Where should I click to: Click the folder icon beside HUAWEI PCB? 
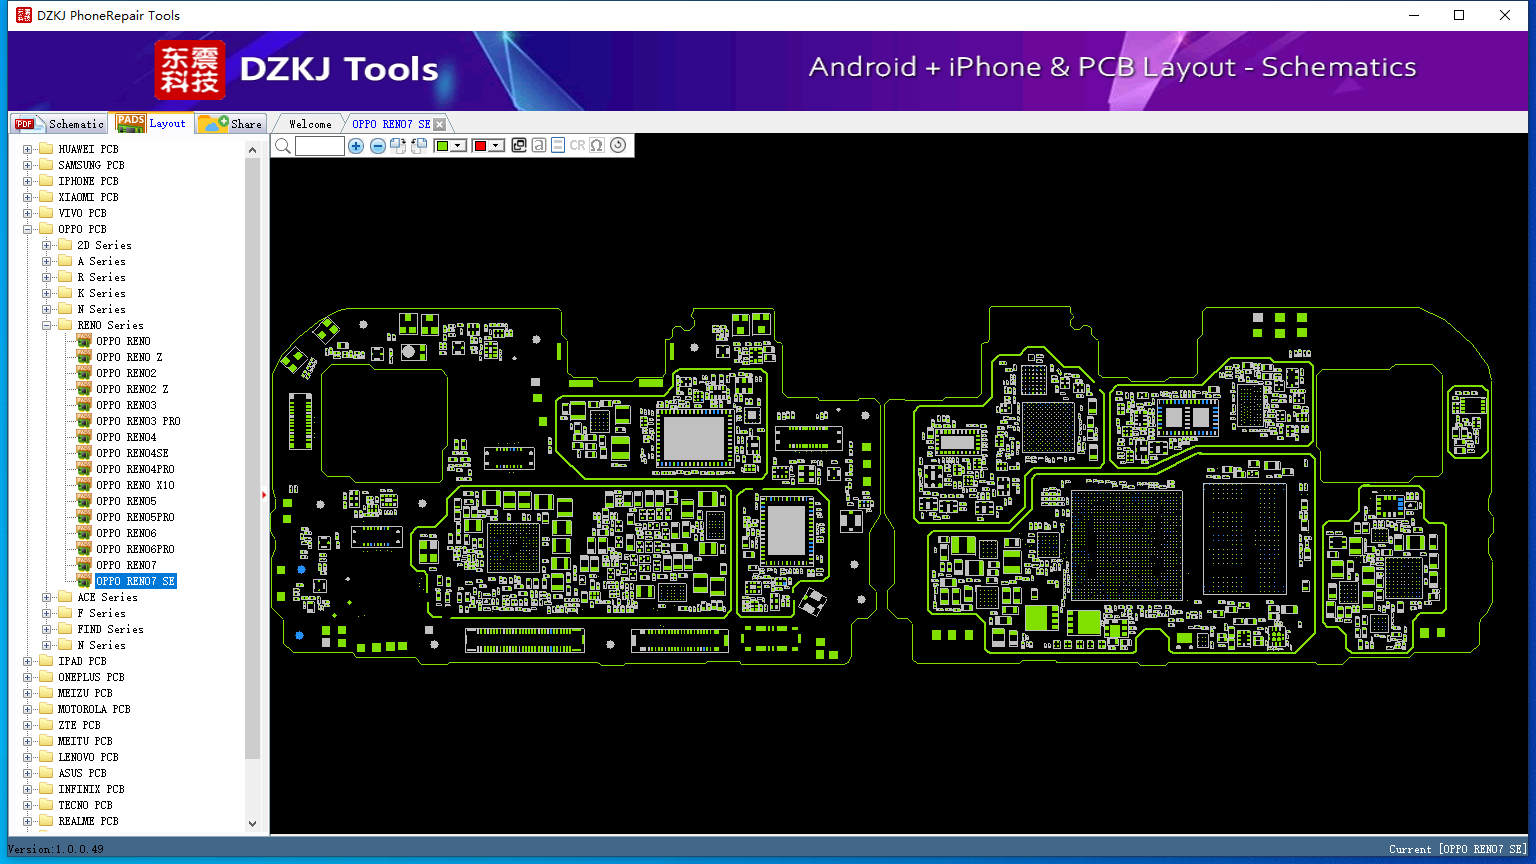coord(45,149)
